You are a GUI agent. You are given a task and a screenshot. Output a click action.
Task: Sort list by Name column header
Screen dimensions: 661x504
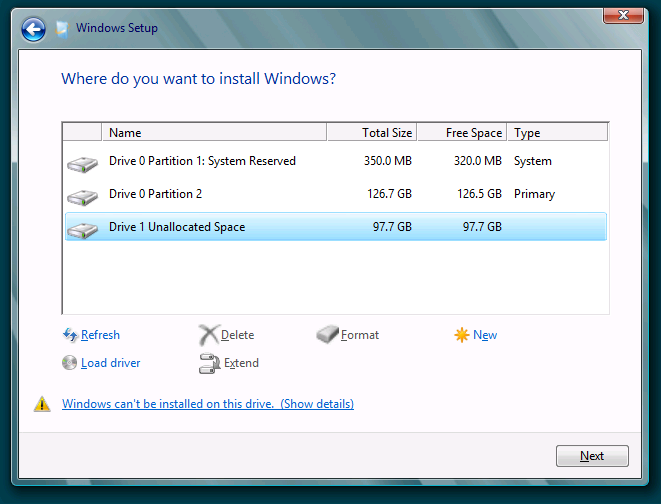pyautogui.click(x=214, y=132)
